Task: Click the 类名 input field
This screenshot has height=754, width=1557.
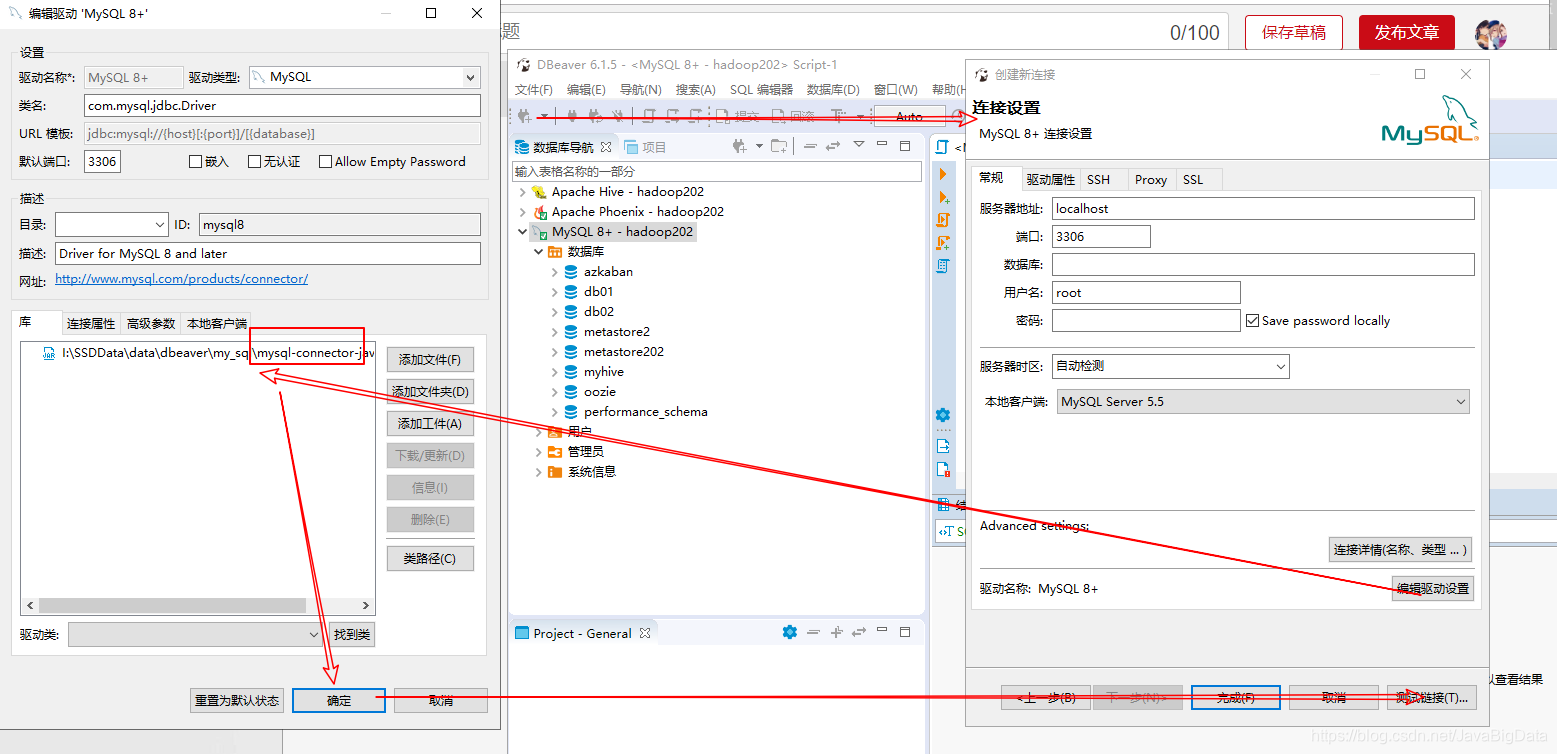Action: pos(283,105)
